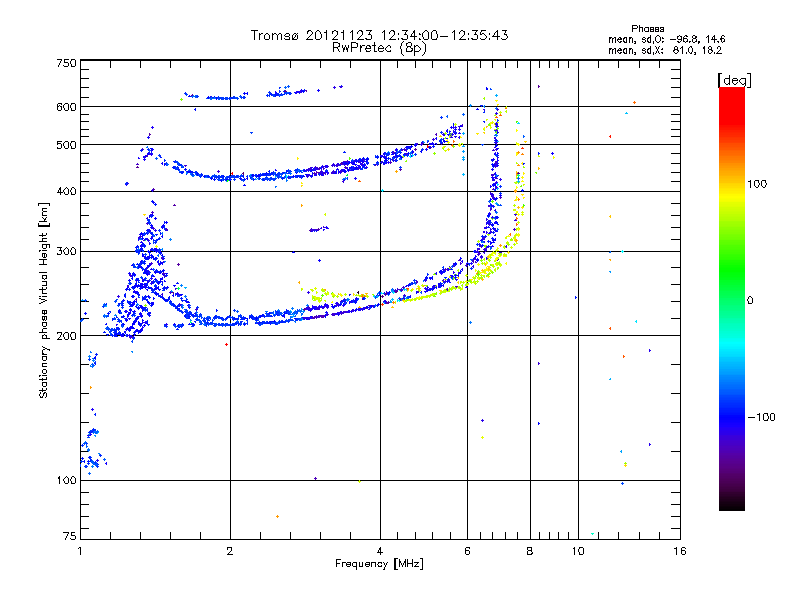Select the 'RwPretec (8p)' subtitle
Screen dimensions: 800x600
pos(379,48)
